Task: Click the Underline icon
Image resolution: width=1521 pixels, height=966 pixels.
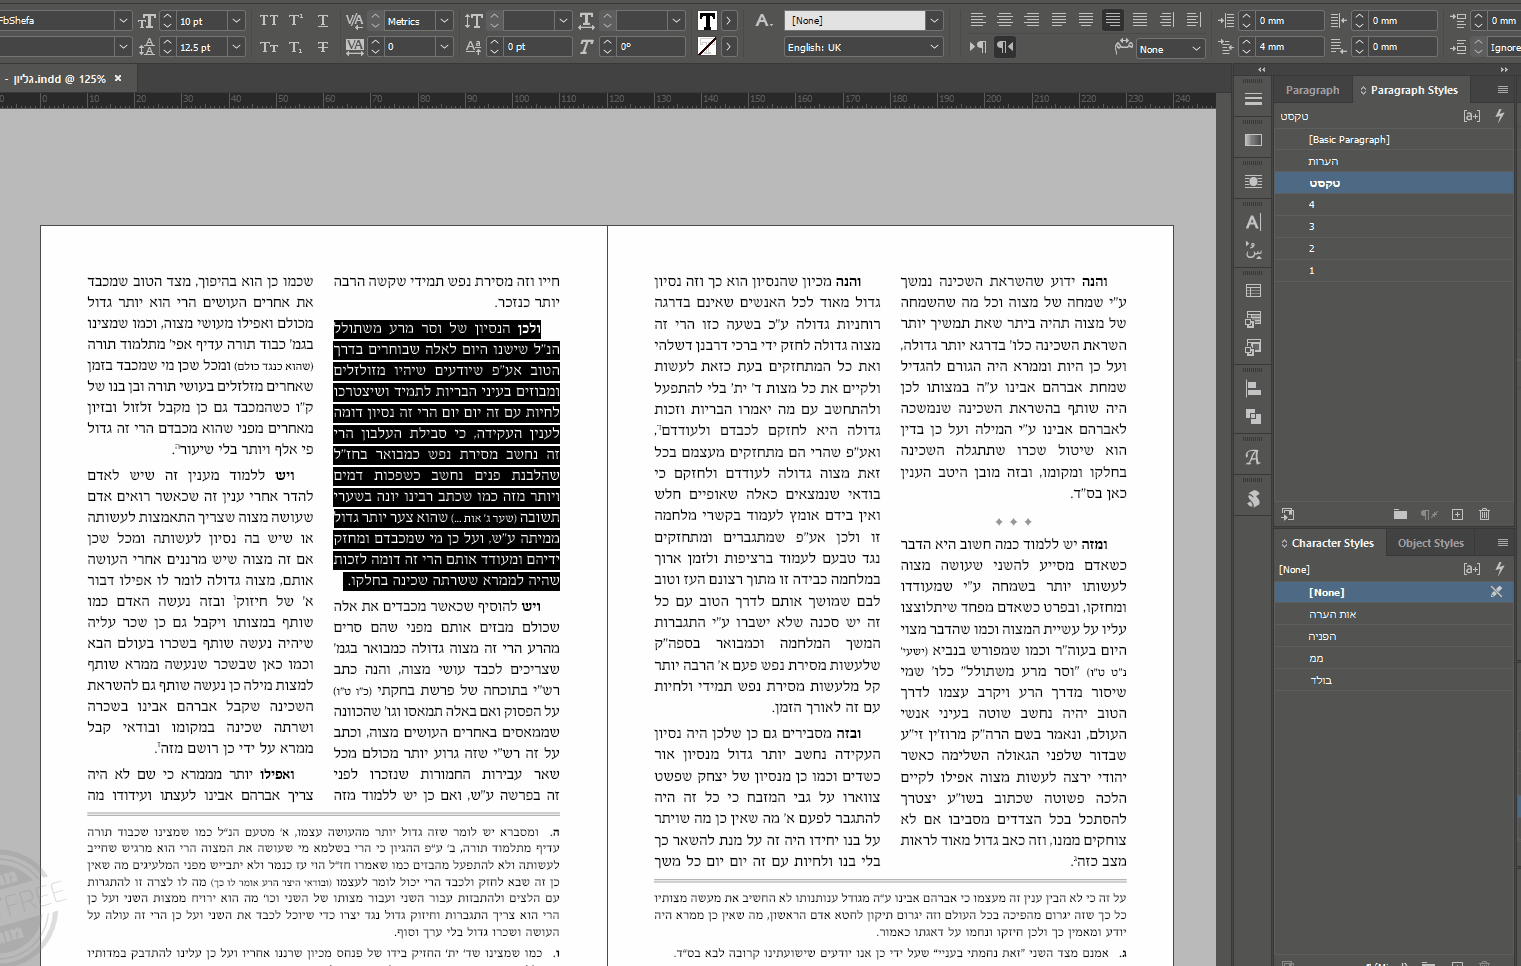Action: [322, 20]
